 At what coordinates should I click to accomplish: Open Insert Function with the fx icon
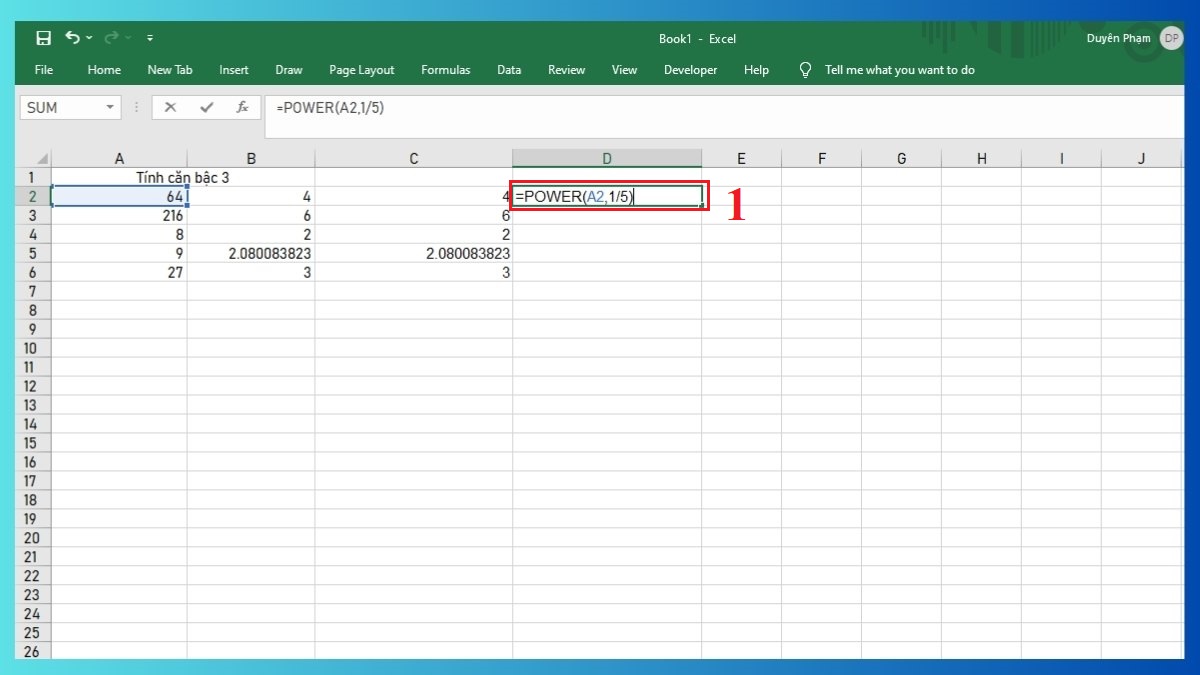click(242, 107)
